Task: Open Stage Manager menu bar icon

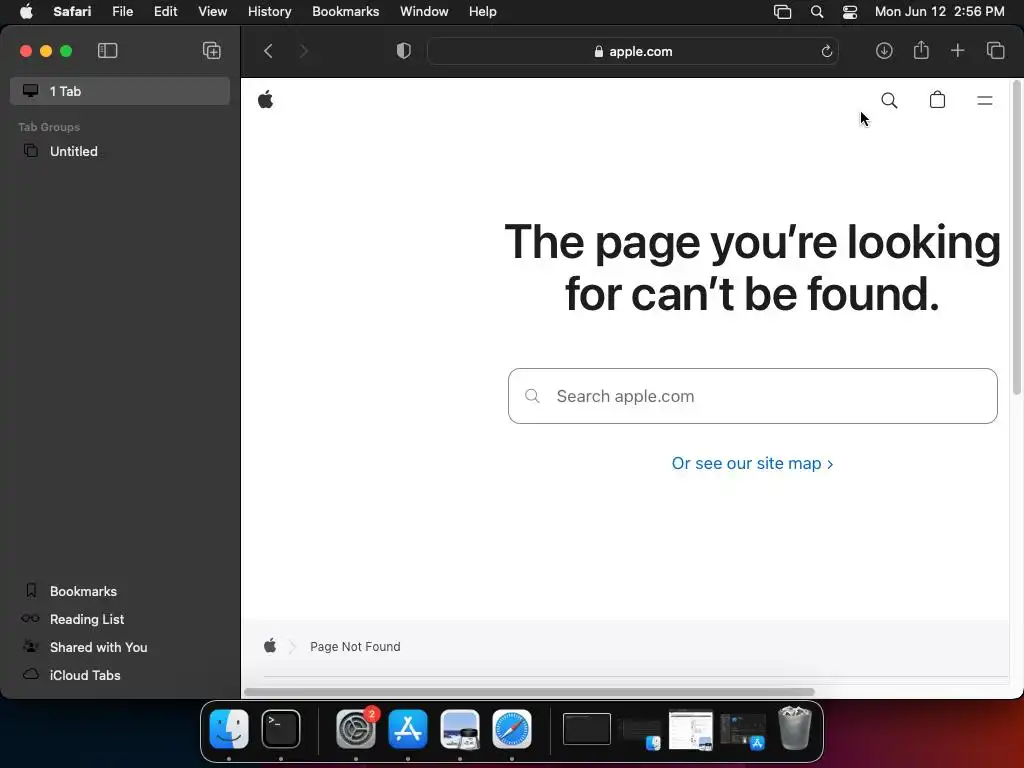Action: tap(782, 11)
